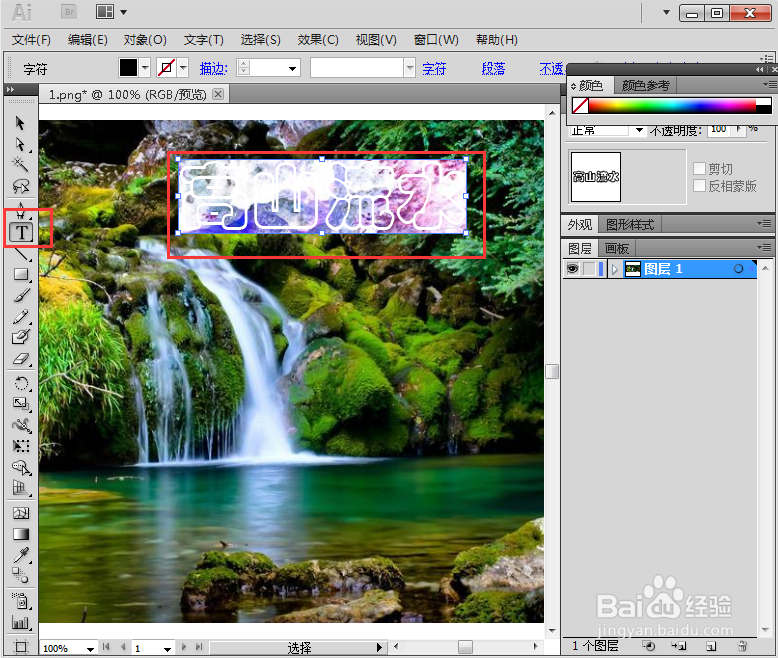
Task: Open the 文件(F) menu
Action: point(31,40)
